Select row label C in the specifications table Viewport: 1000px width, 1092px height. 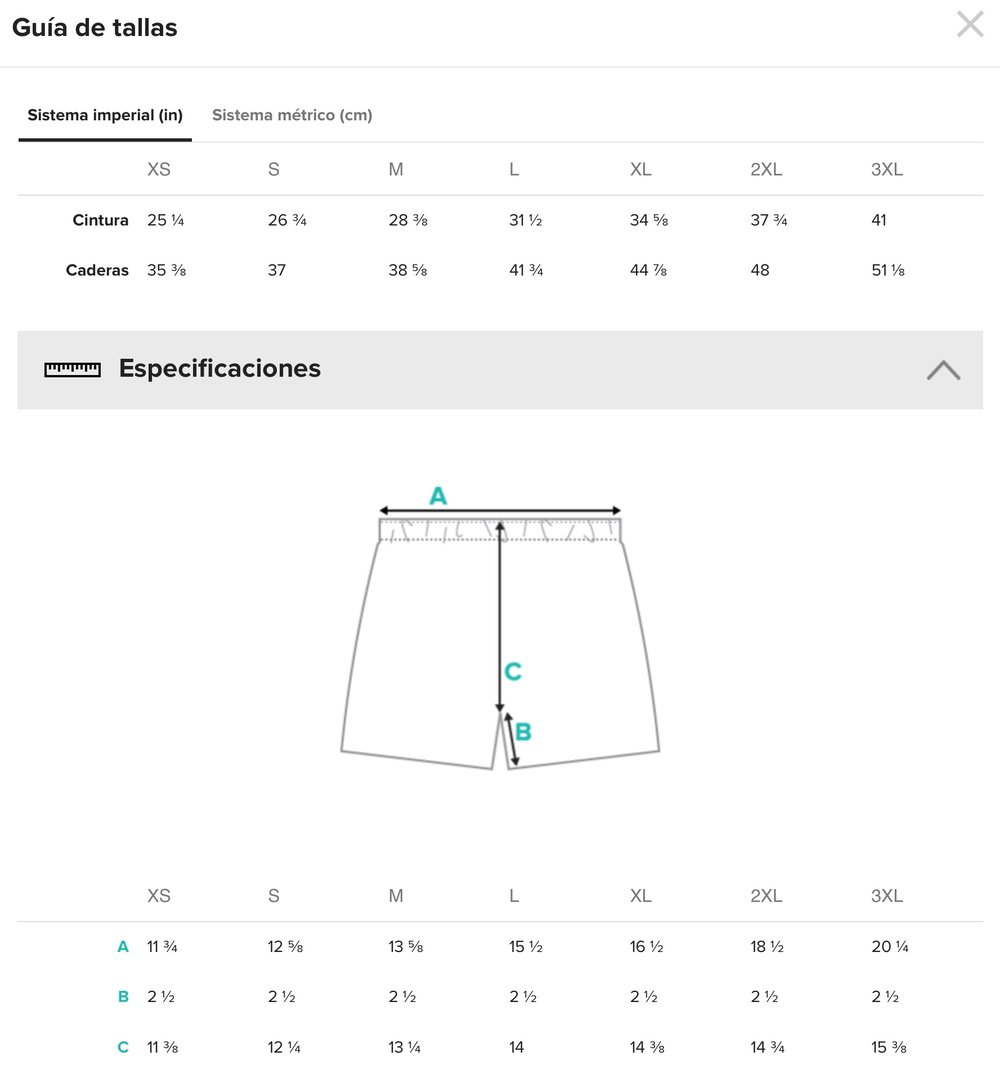tap(123, 1048)
